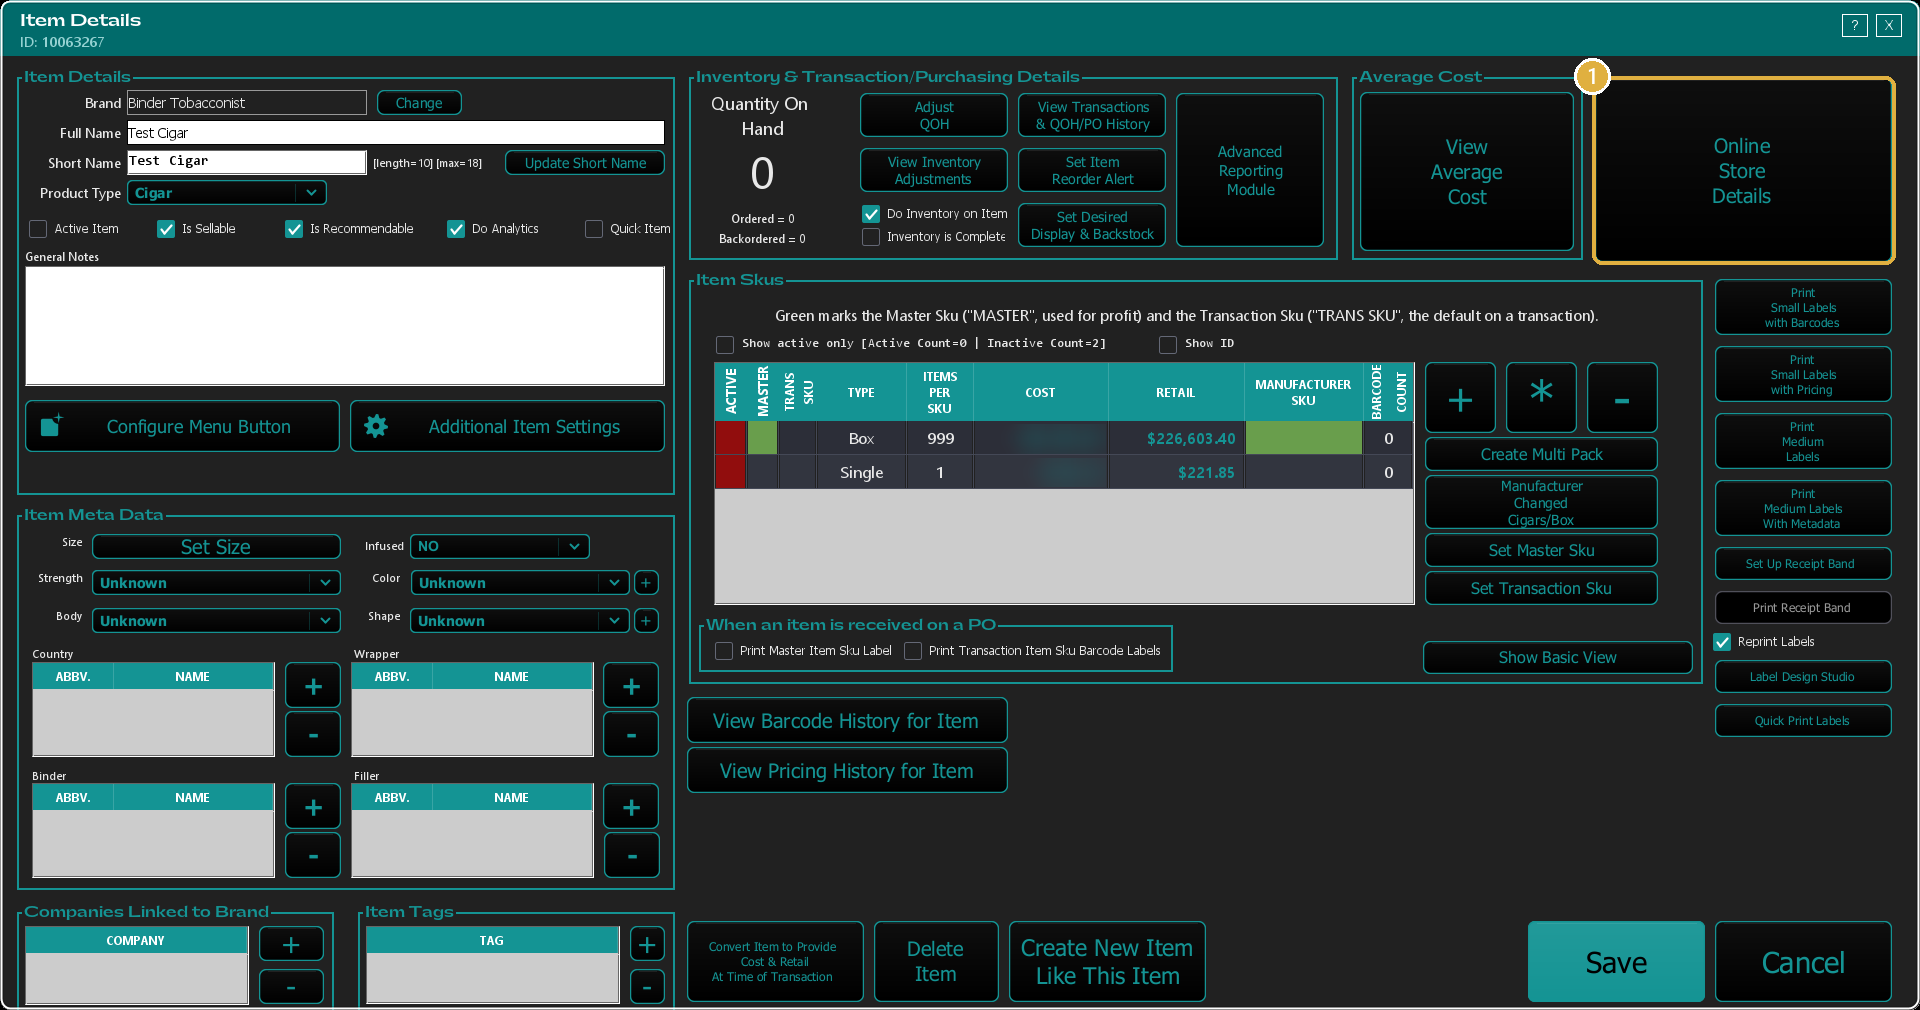Add an Item Tag with plus button
Screen dimensions: 1920x1010
[x=647, y=944]
